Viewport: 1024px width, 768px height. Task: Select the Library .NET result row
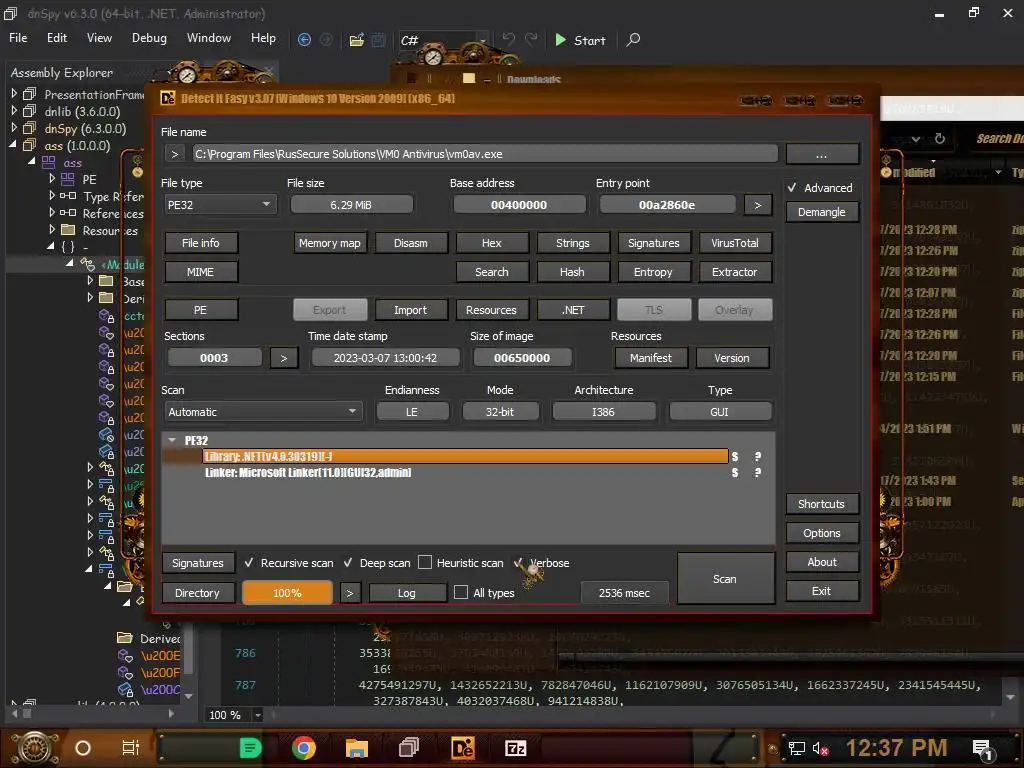click(x=465, y=456)
